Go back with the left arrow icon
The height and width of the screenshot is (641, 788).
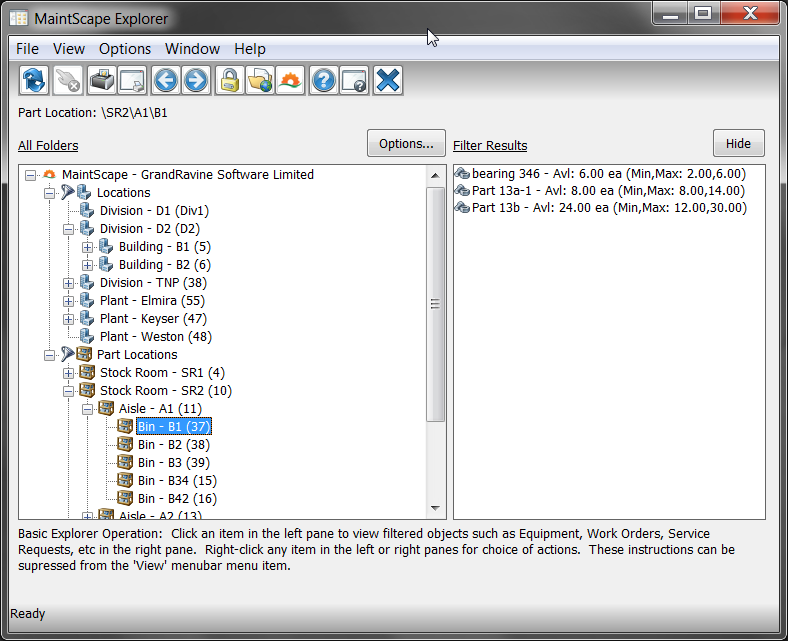(166, 80)
